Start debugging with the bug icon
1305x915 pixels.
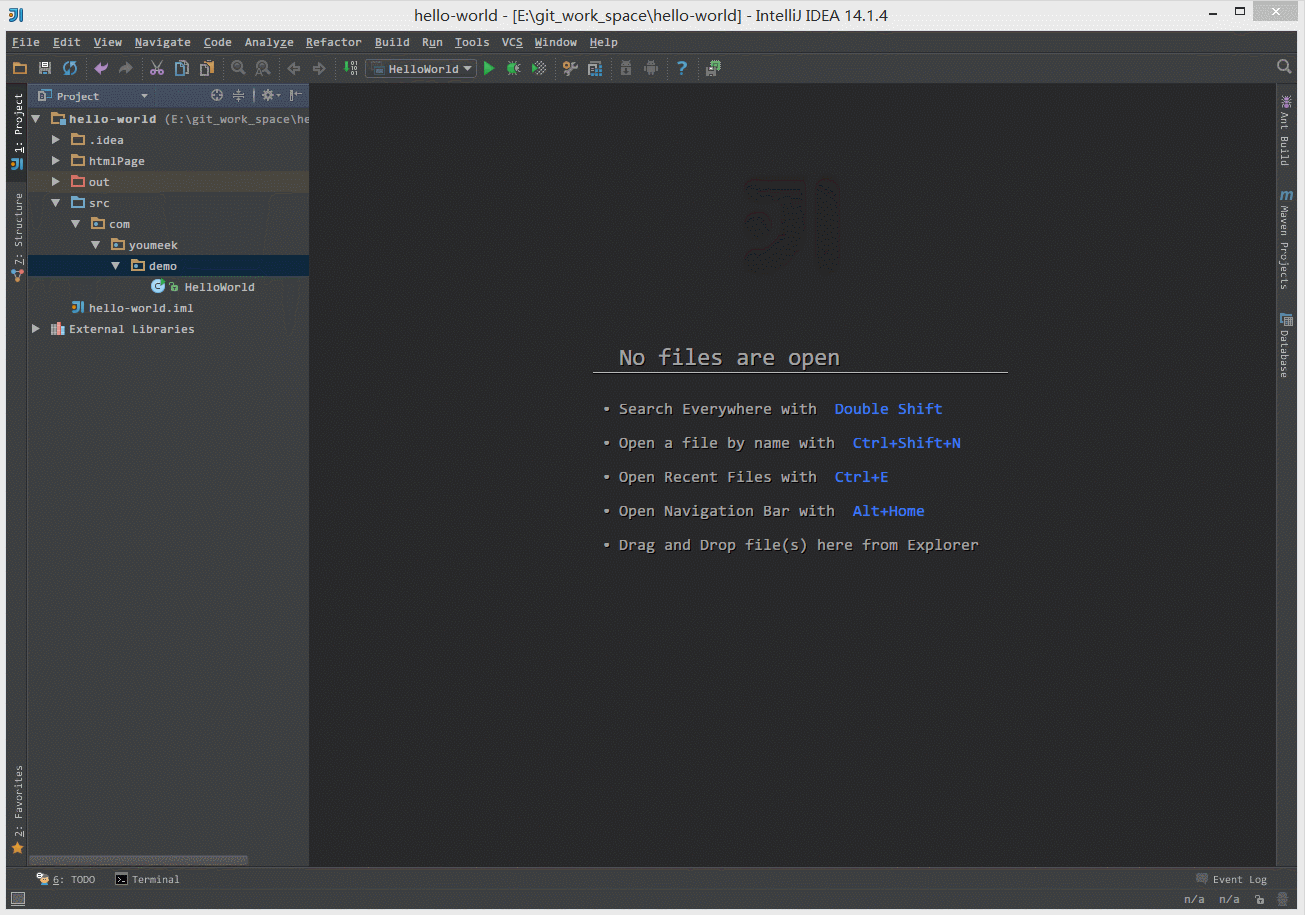(x=513, y=68)
